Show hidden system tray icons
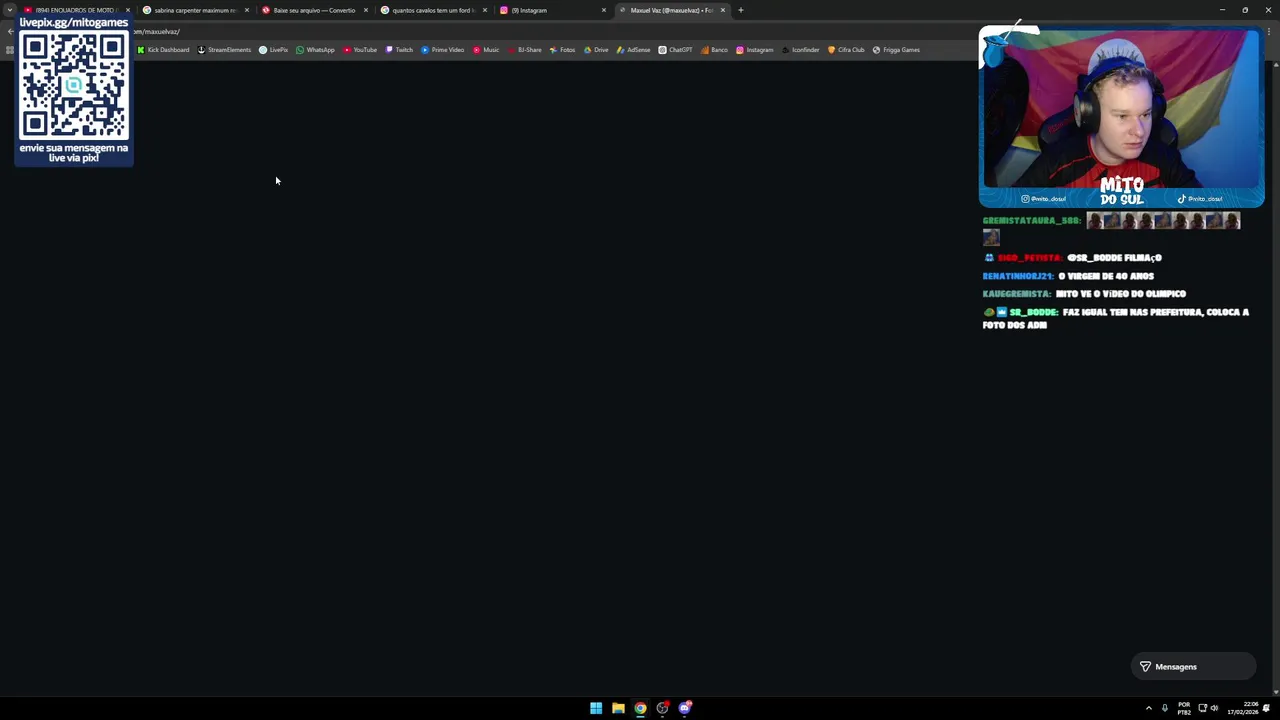Image resolution: width=1280 pixels, height=720 pixels. tap(1148, 708)
